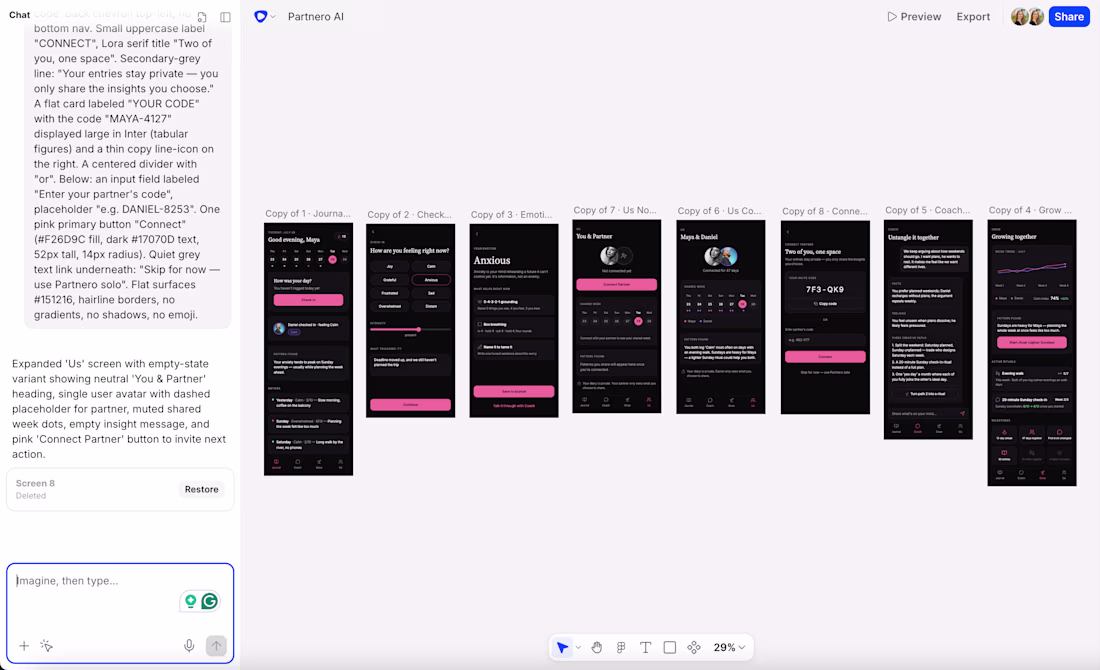
Task: Click the 'Maya & Daniel' screen thumbnail
Action: [x=720, y=317]
